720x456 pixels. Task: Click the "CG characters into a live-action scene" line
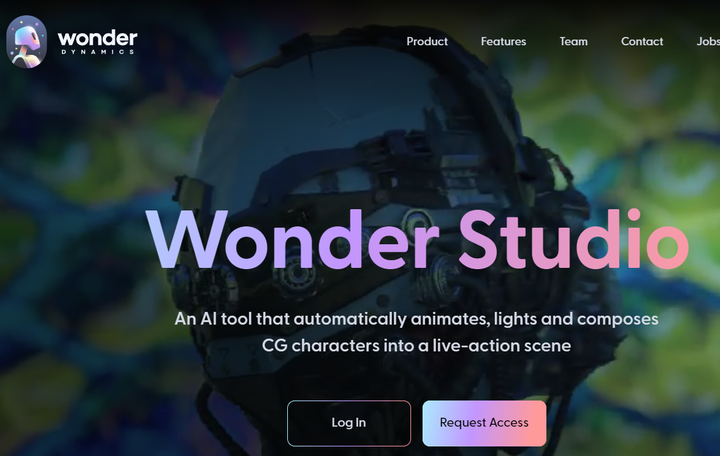point(416,345)
